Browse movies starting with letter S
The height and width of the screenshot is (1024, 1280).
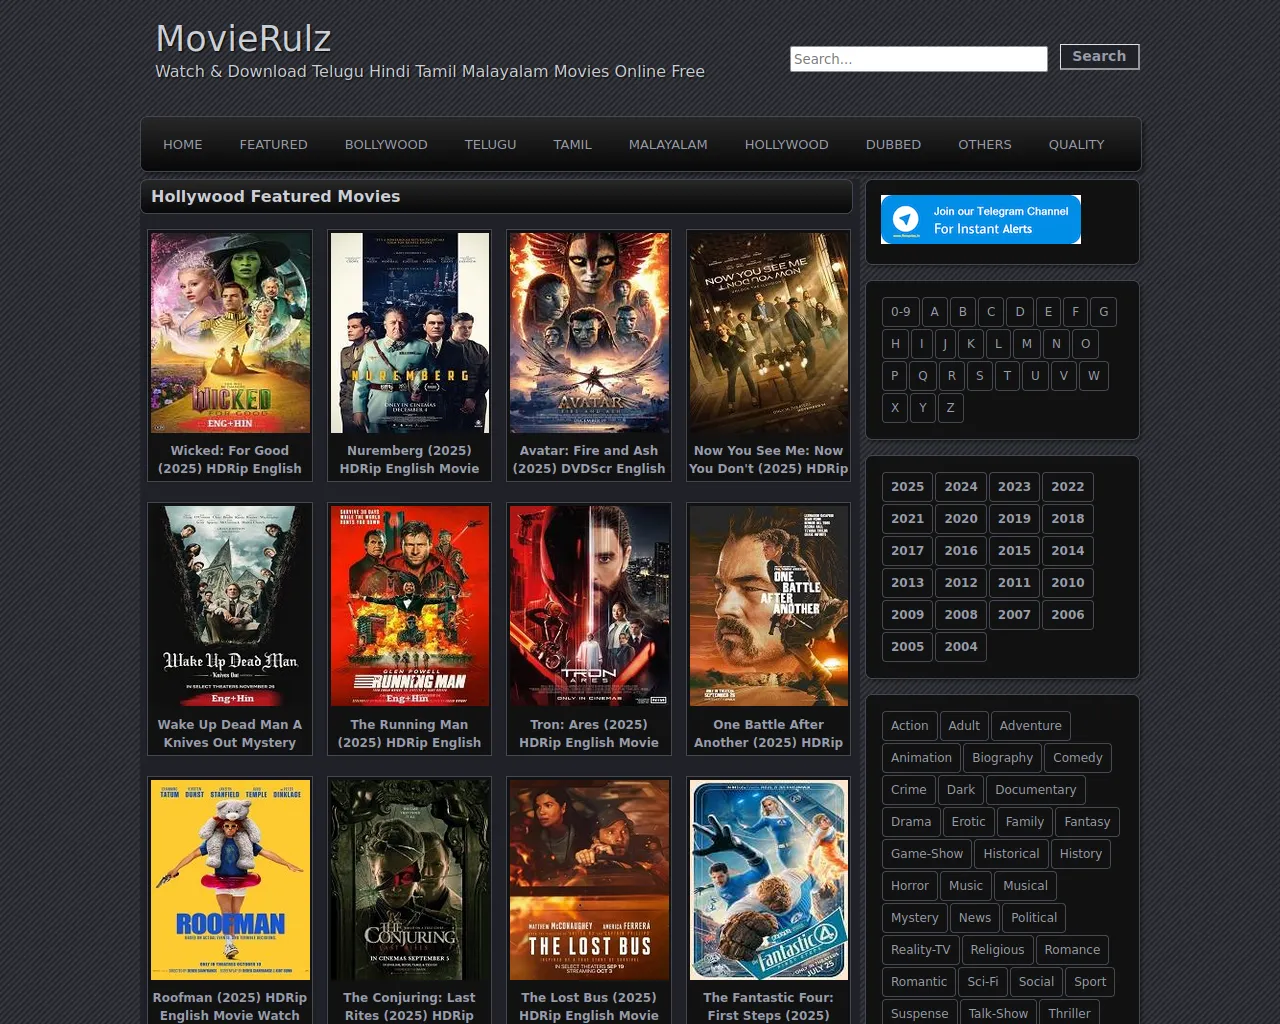(980, 376)
